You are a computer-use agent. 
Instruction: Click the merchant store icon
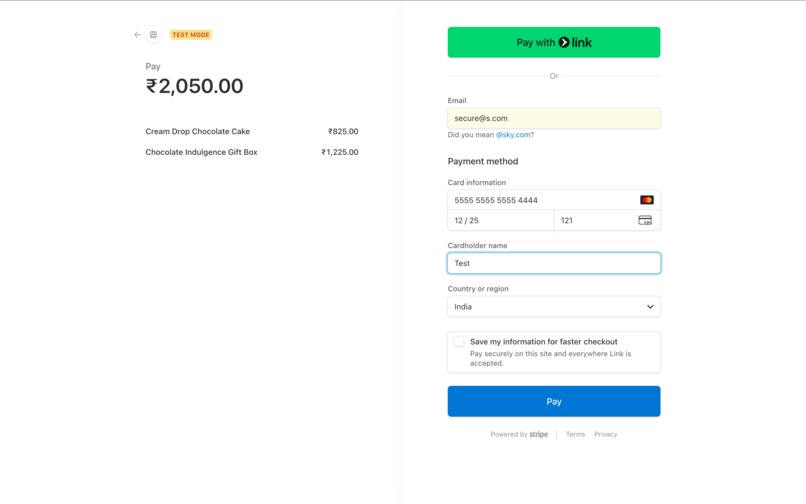(x=153, y=35)
